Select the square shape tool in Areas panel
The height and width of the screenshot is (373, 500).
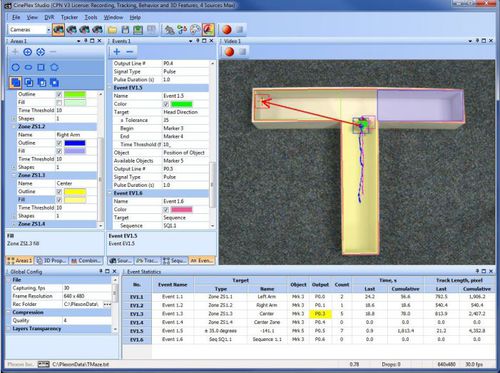pyautogui.click(x=41, y=67)
